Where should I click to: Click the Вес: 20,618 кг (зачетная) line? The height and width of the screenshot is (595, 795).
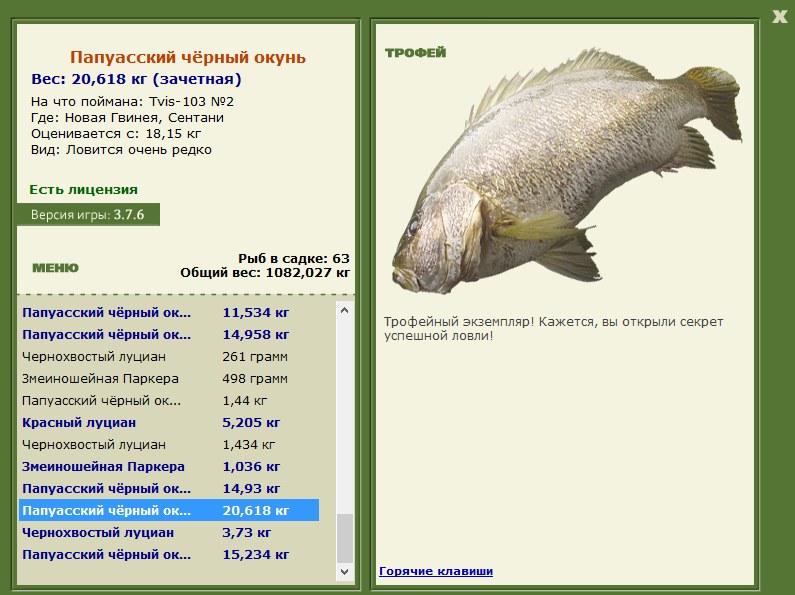(136, 79)
